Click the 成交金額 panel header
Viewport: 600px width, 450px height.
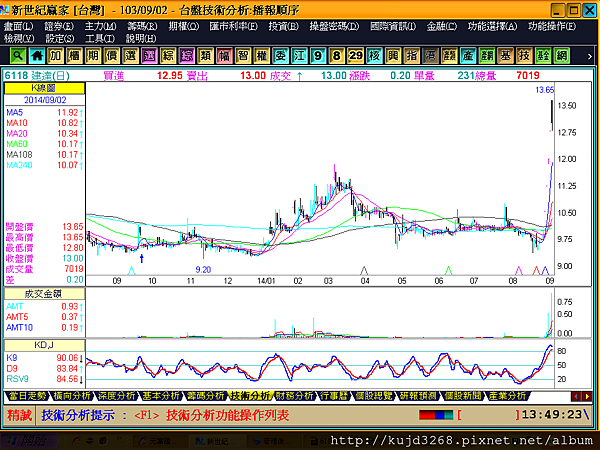click(44, 293)
